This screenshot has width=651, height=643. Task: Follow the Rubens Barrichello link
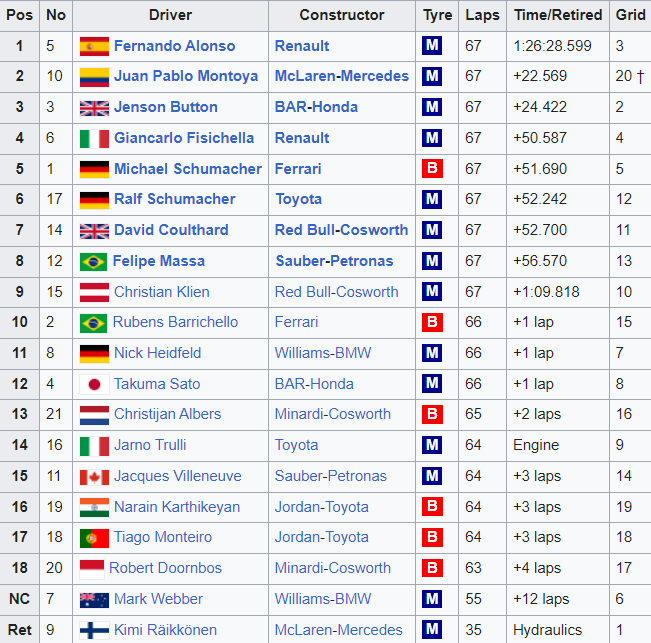[x=175, y=322]
